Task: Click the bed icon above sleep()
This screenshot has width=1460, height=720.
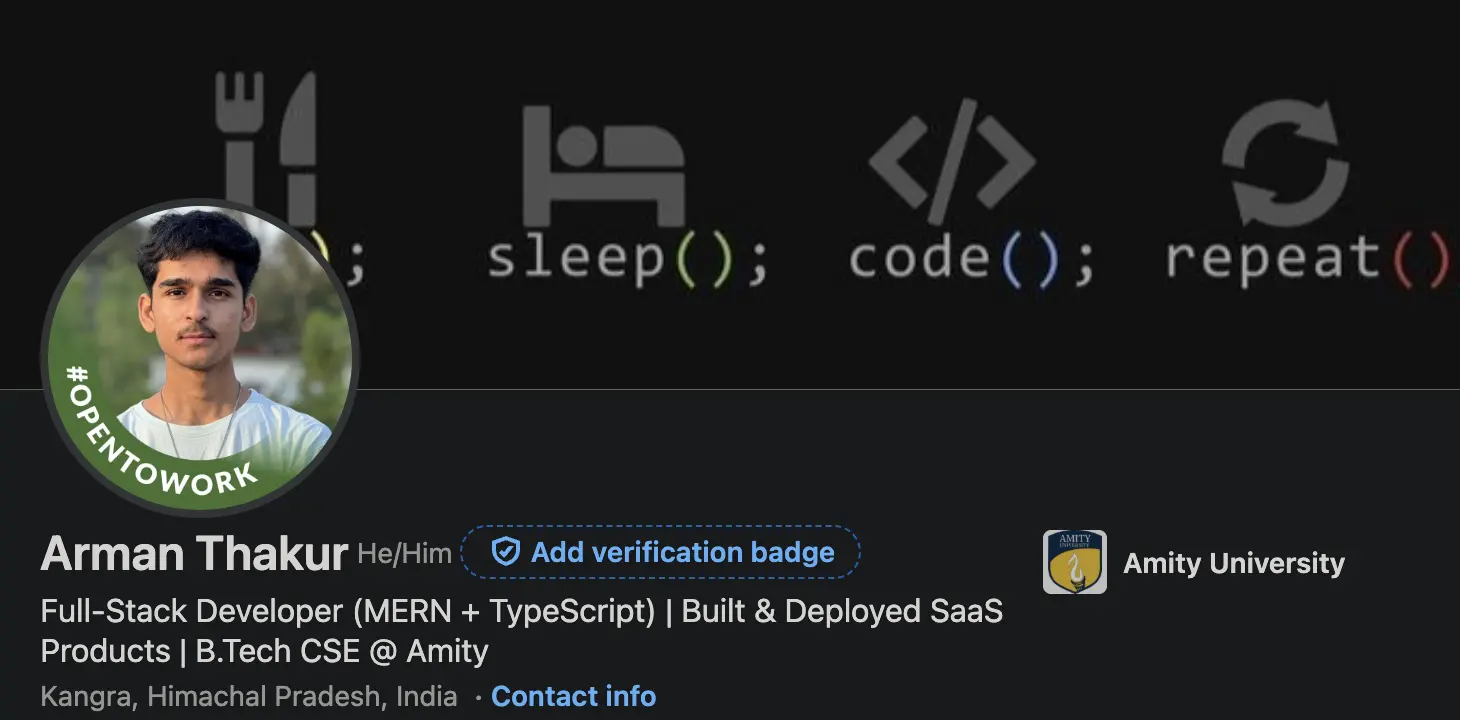Action: pos(603,165)
